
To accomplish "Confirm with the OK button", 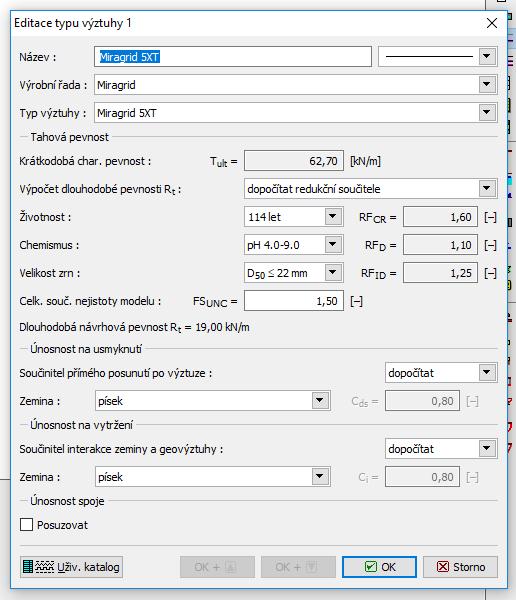I will 379,567.
